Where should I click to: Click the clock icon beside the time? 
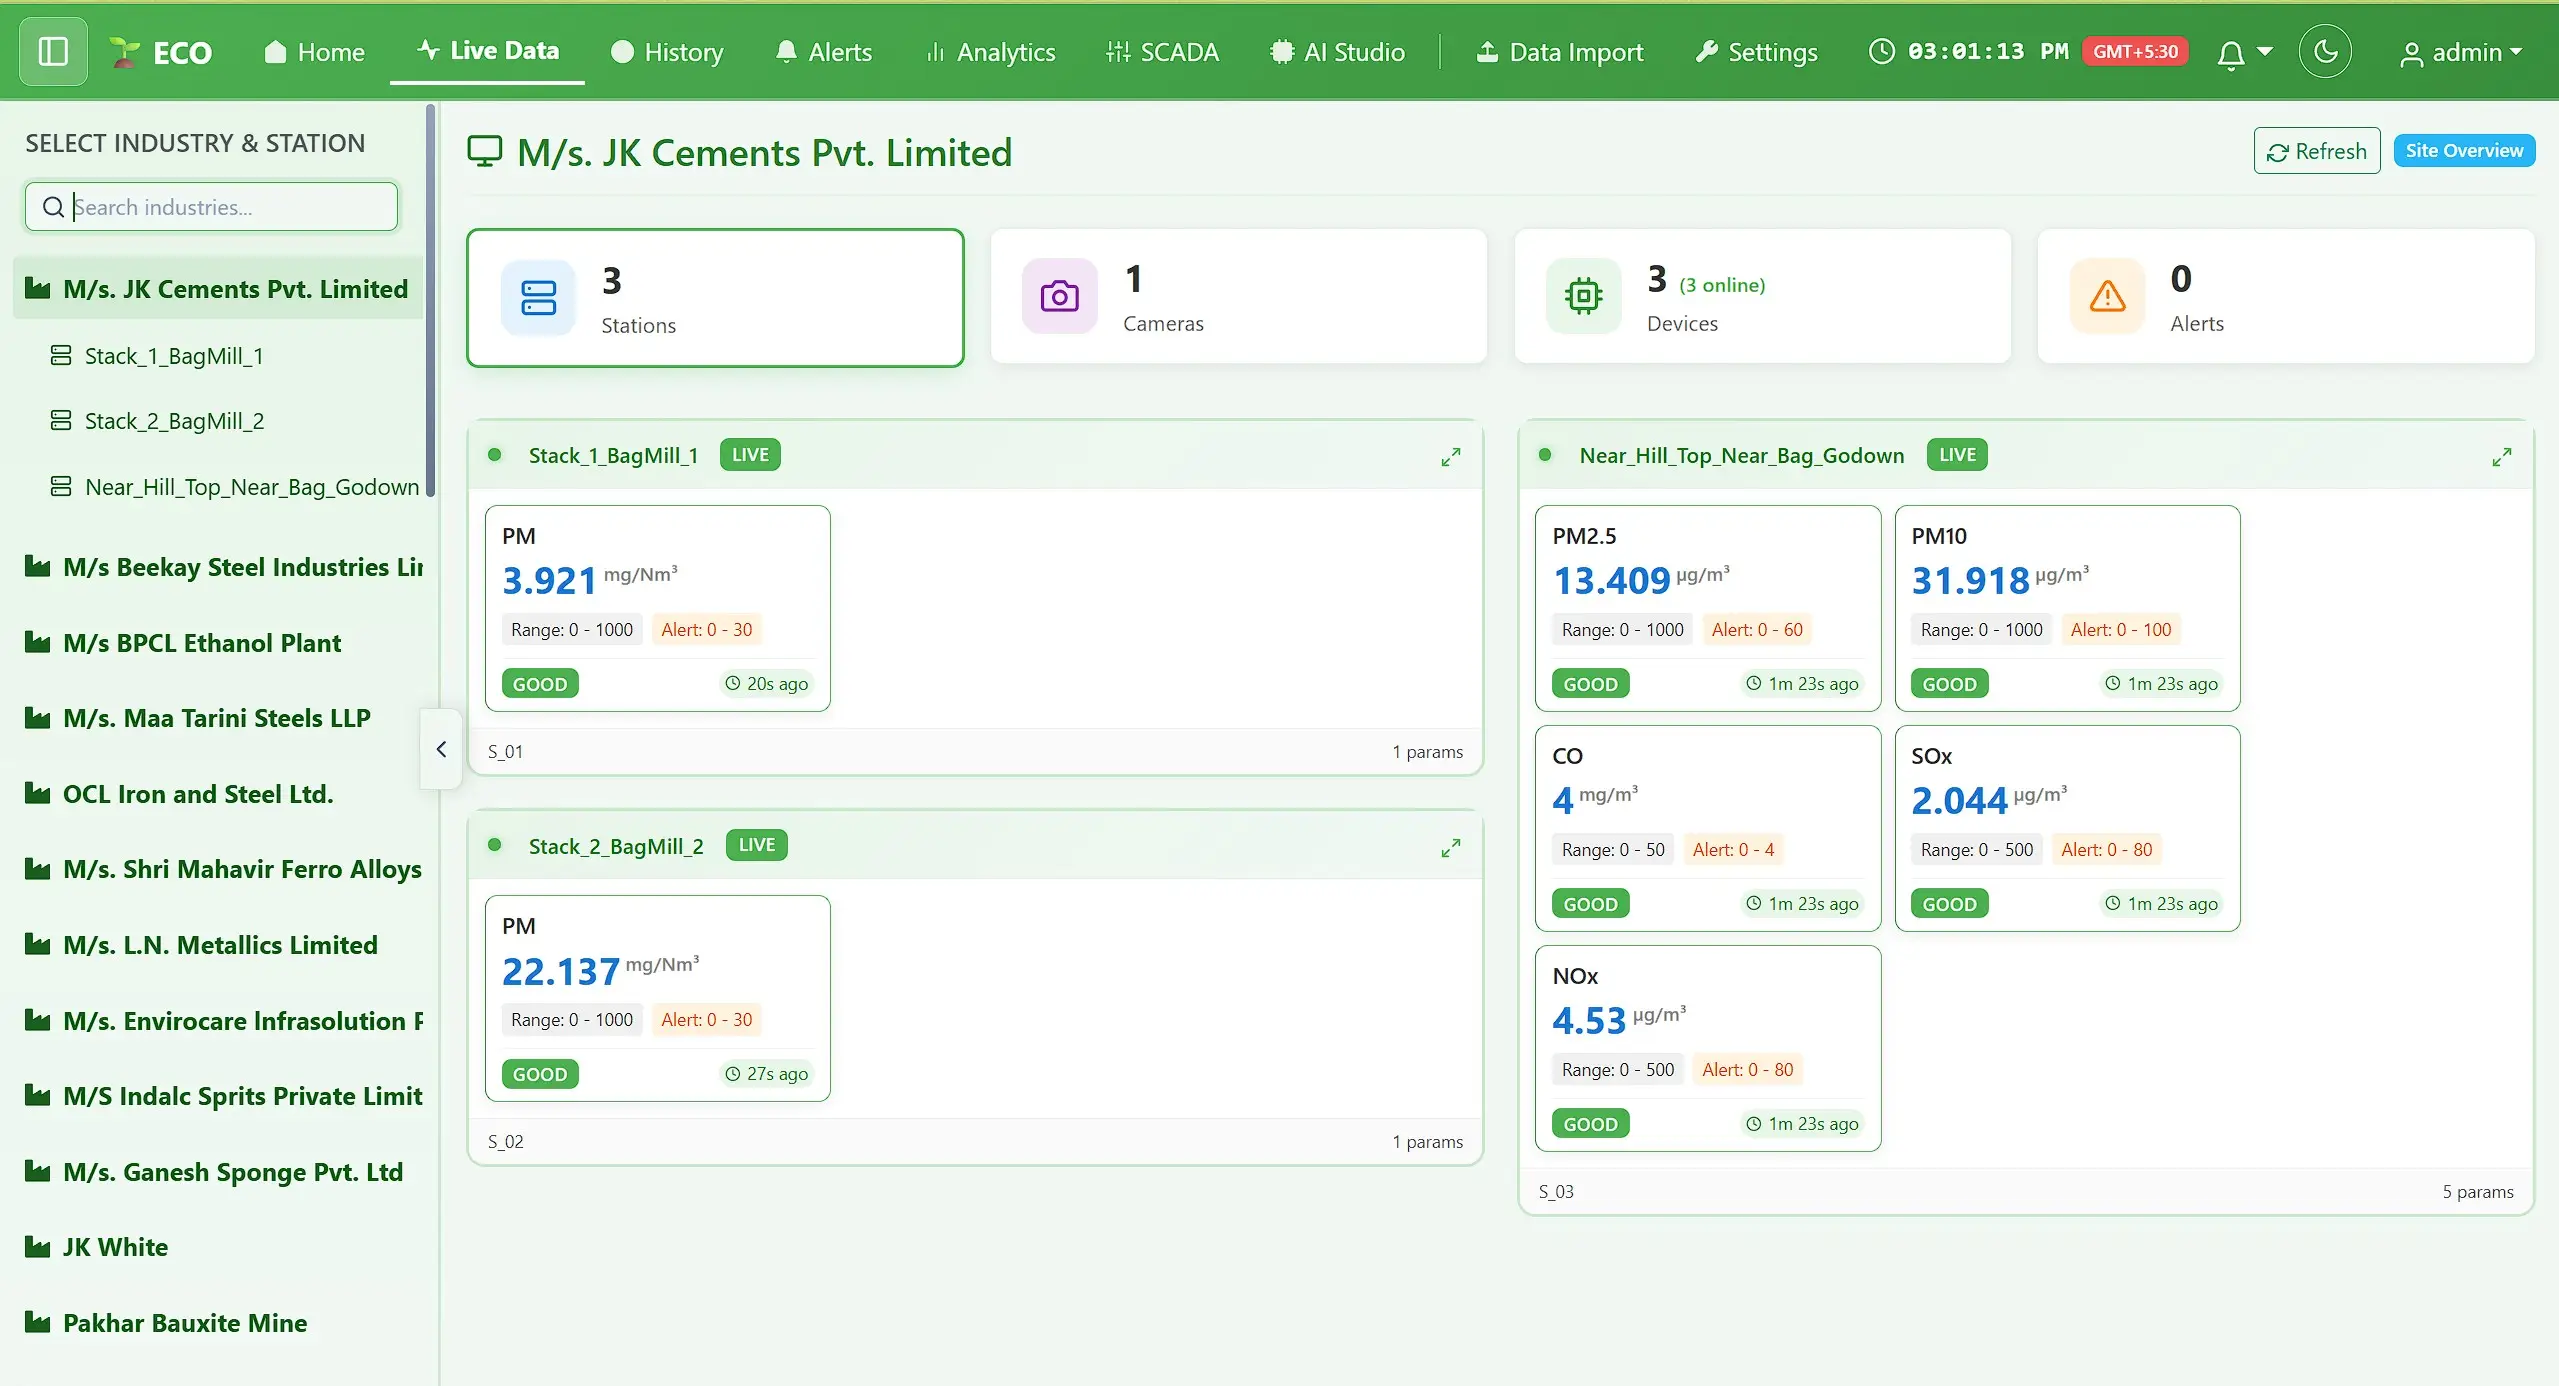[x=1881, y=51]
